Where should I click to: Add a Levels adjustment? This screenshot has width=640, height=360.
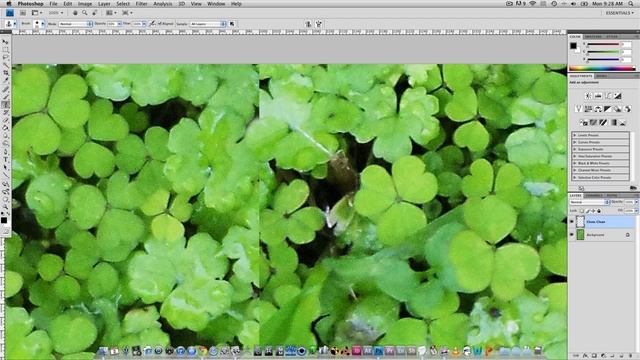click(x=598, y=96)
